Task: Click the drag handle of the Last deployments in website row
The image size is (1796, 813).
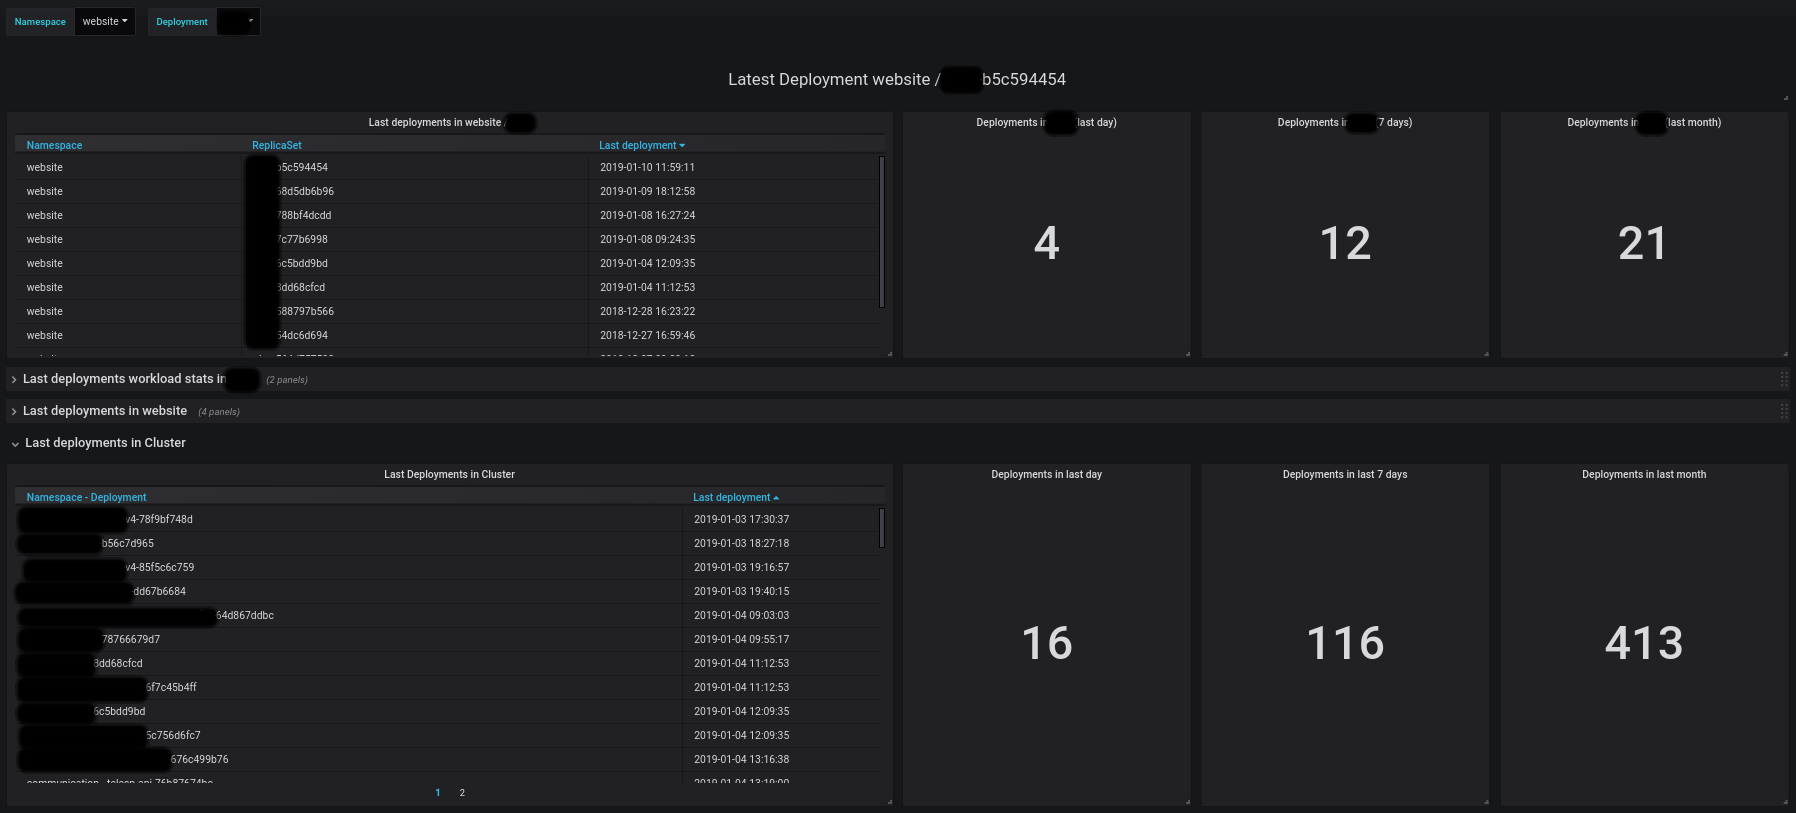Action: (1784, 411)
